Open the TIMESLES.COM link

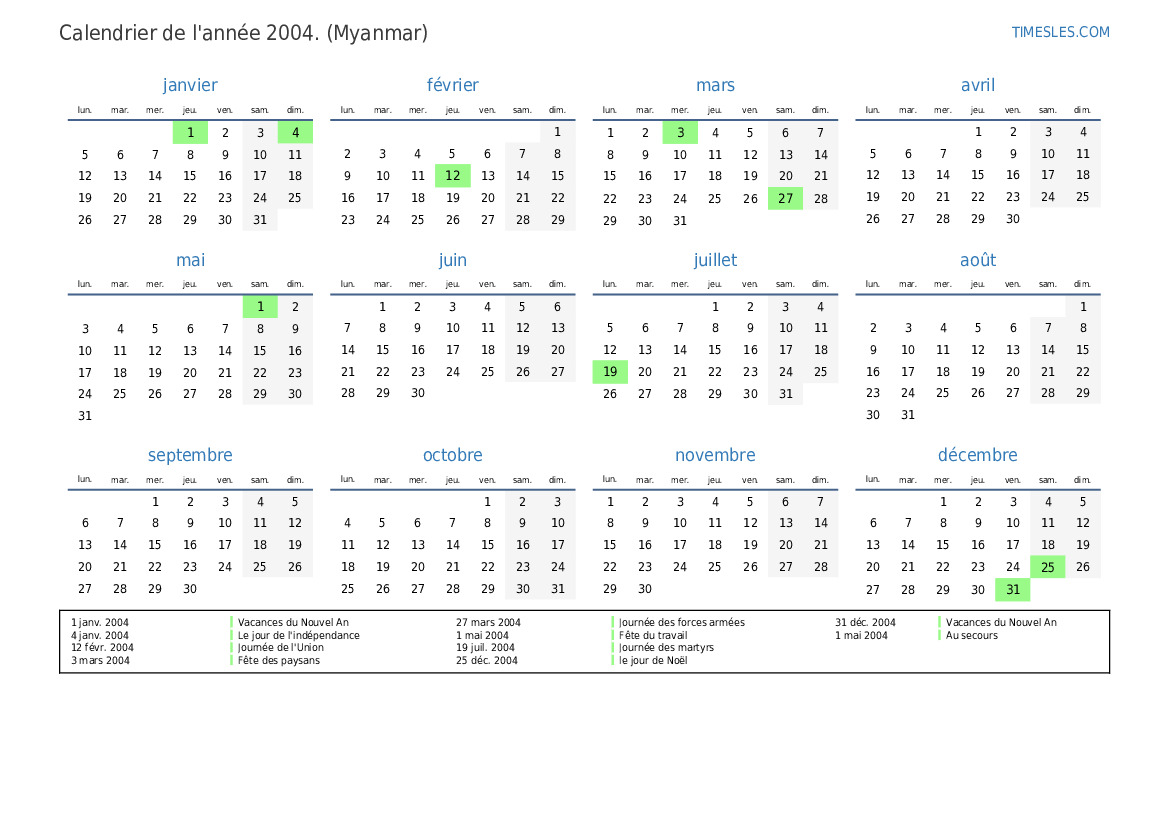coord(1060,32)
